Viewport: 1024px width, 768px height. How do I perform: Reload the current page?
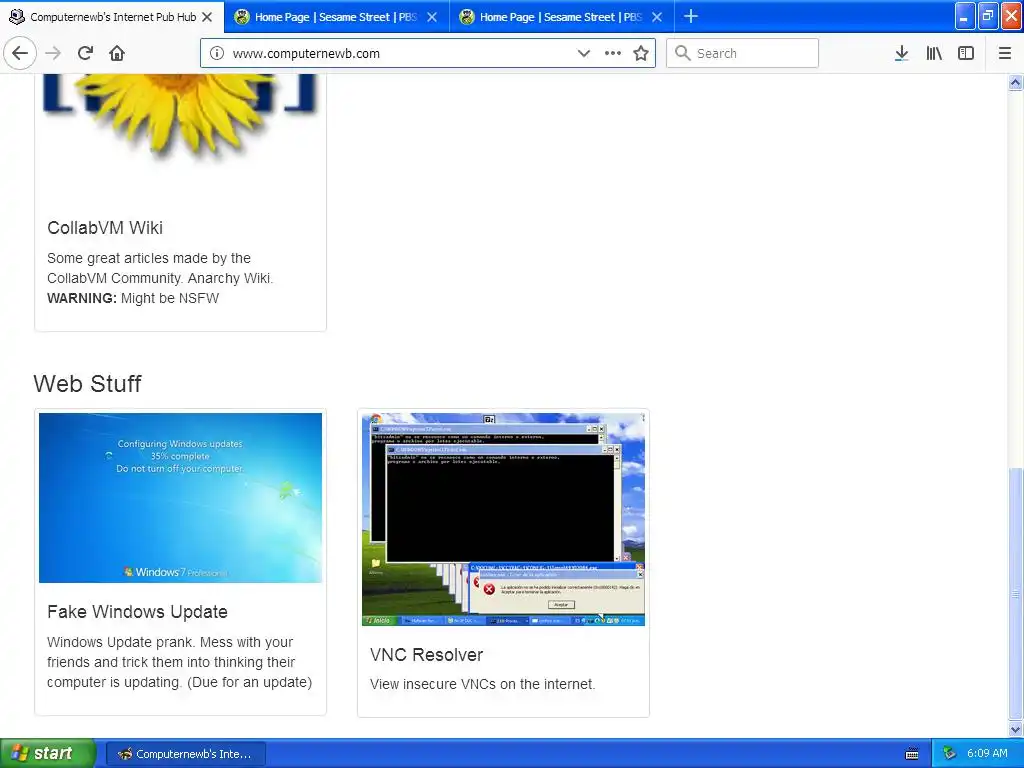click(x=85, y=53)
